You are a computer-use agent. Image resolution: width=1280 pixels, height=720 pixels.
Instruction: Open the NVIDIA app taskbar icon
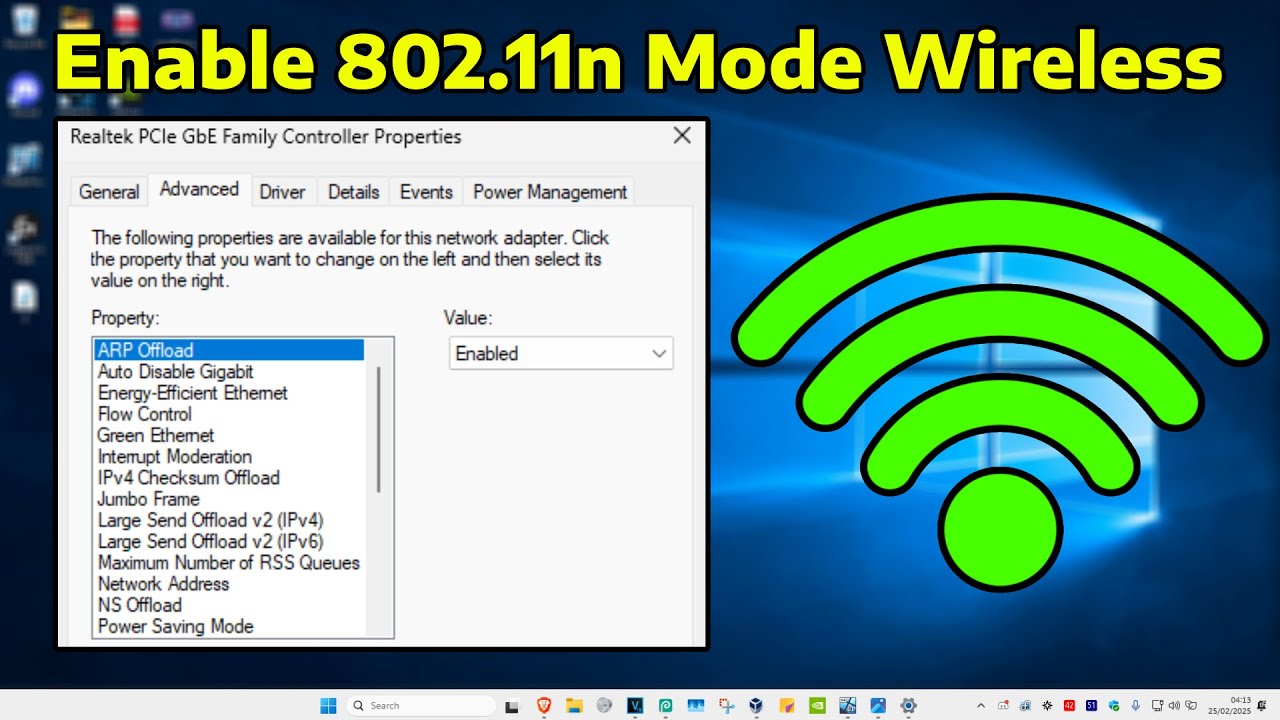pos(817,705)
